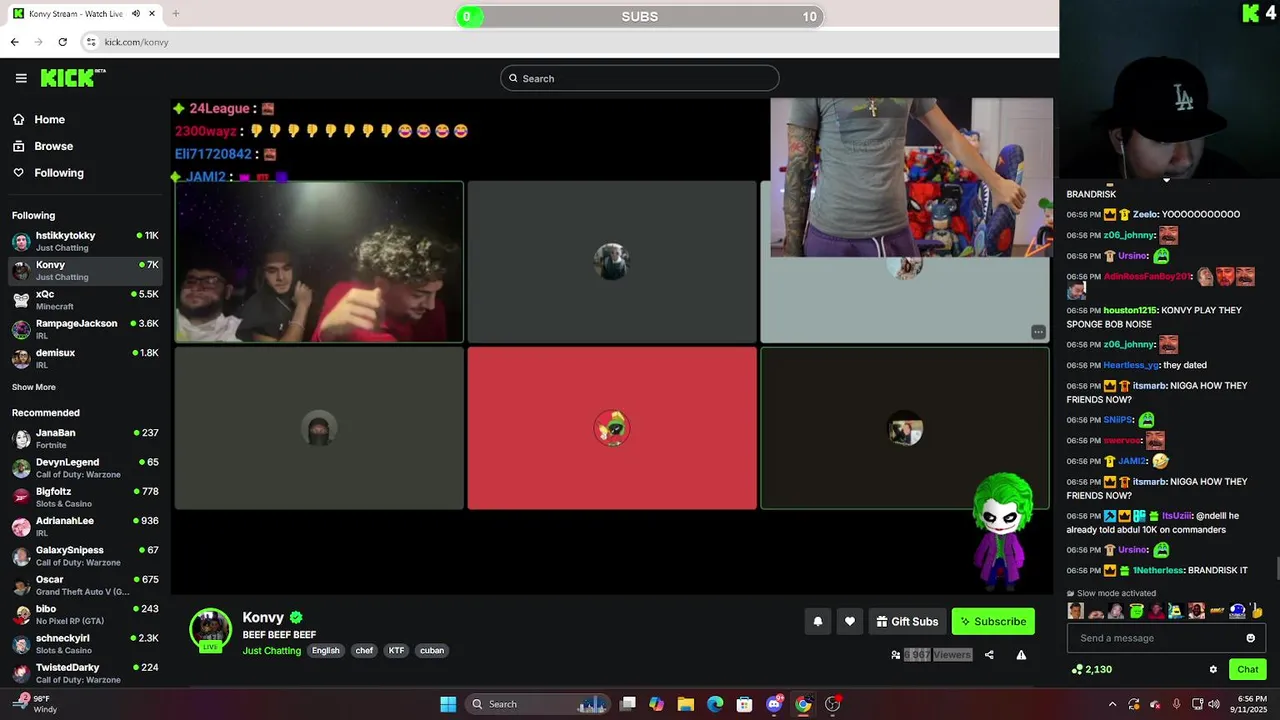Click the taskbar volume speaker icon

pyautogui.click(x=1213, y=704)
